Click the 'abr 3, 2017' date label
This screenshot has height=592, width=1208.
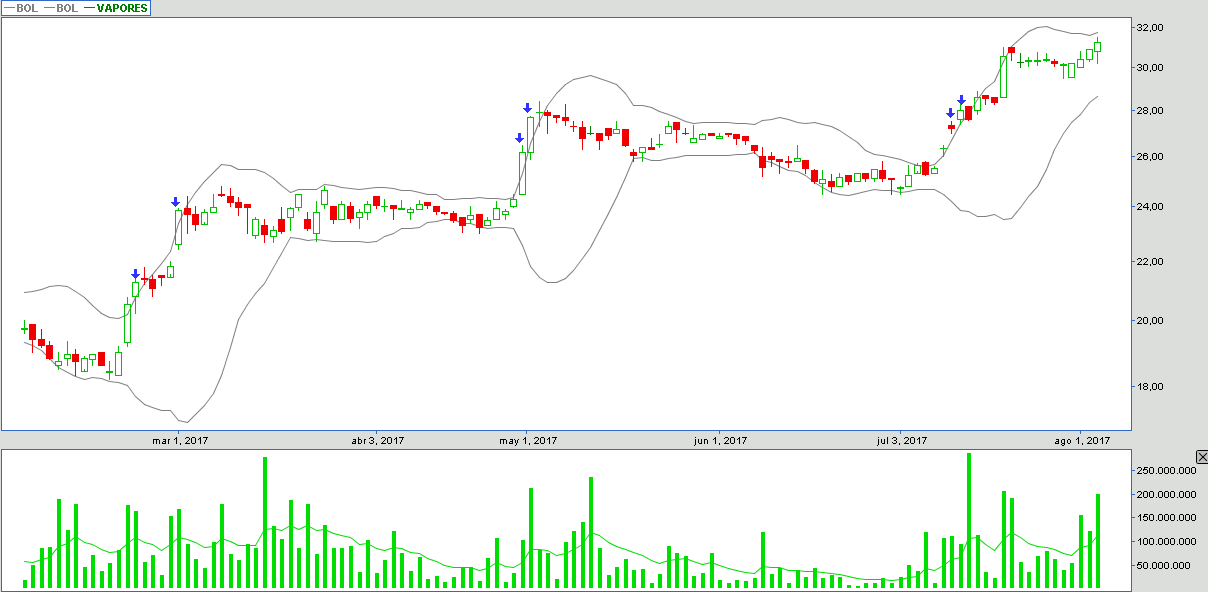tap(378, 440)
